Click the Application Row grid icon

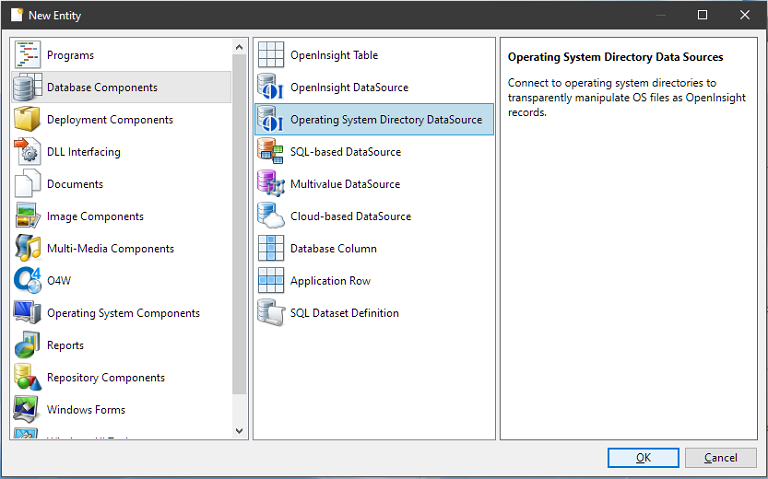coord(271,281)
